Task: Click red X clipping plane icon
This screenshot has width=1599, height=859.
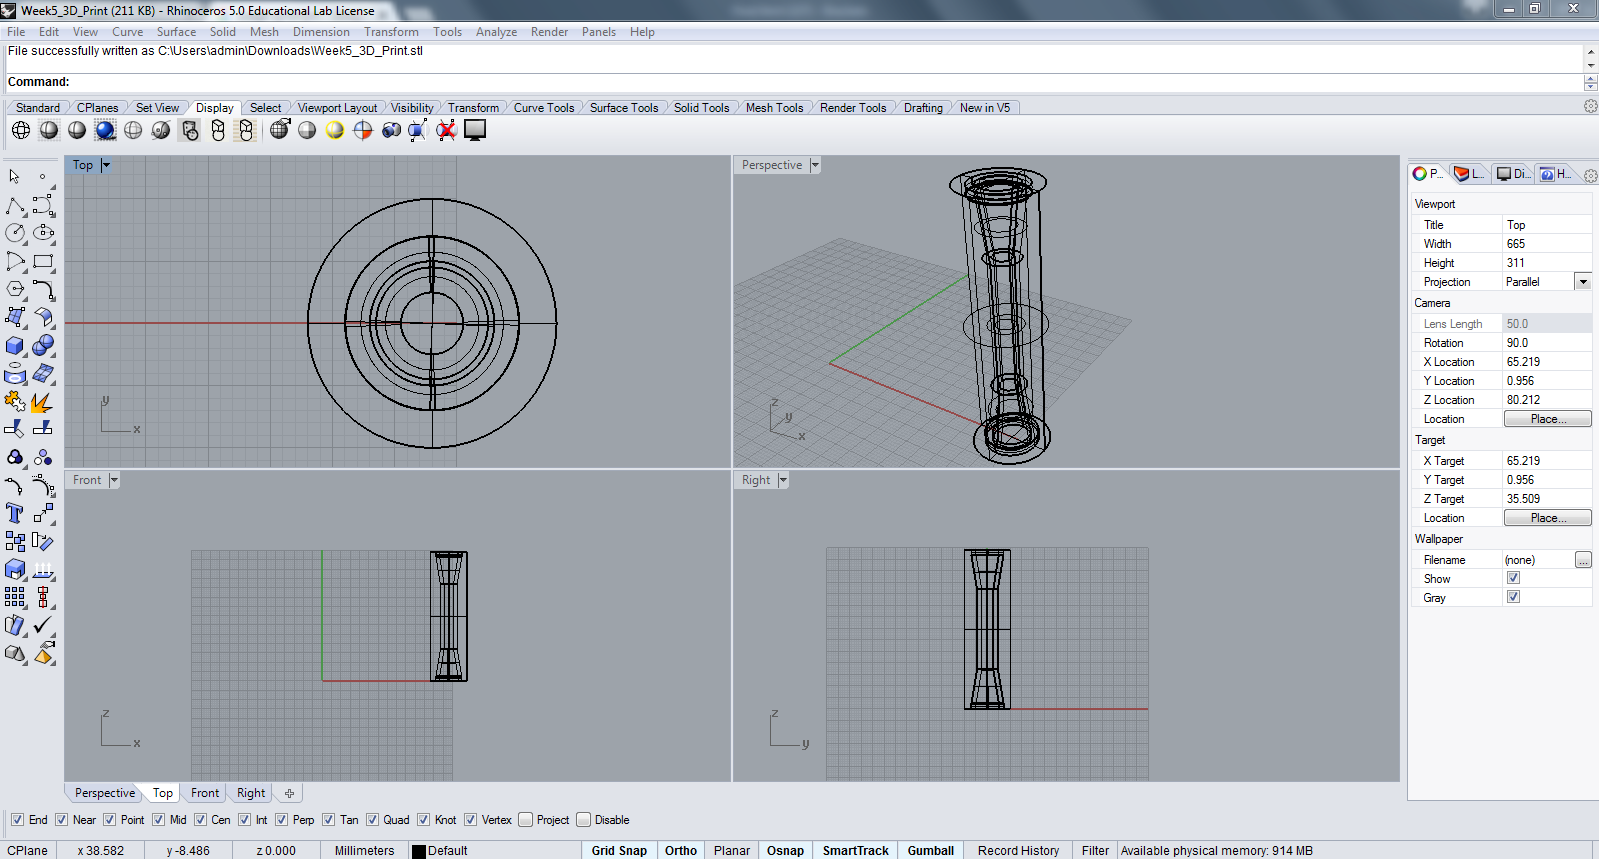Action: pos(447,130)
